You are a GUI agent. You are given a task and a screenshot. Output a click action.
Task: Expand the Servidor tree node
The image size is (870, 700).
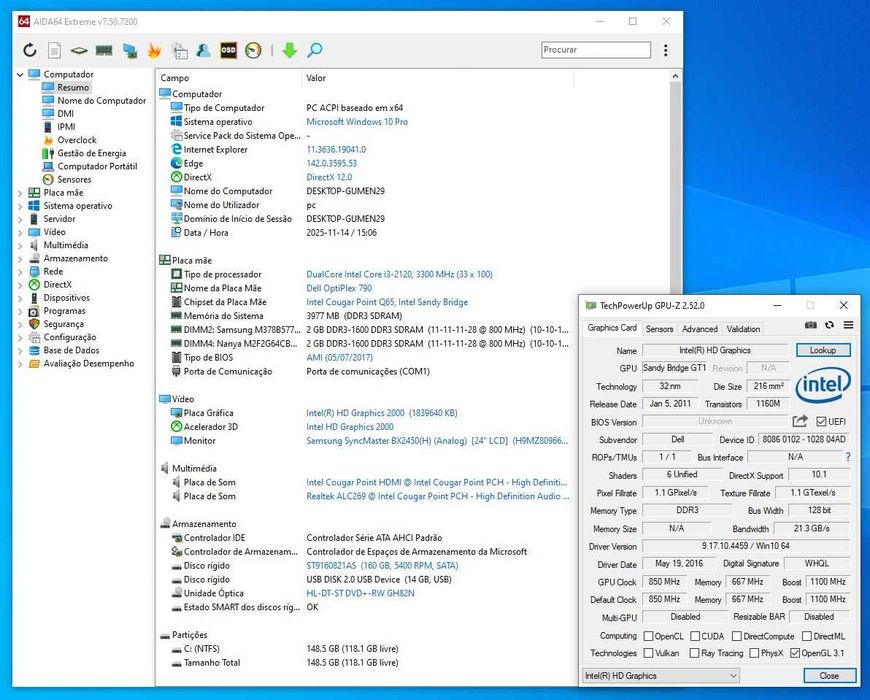20,219
